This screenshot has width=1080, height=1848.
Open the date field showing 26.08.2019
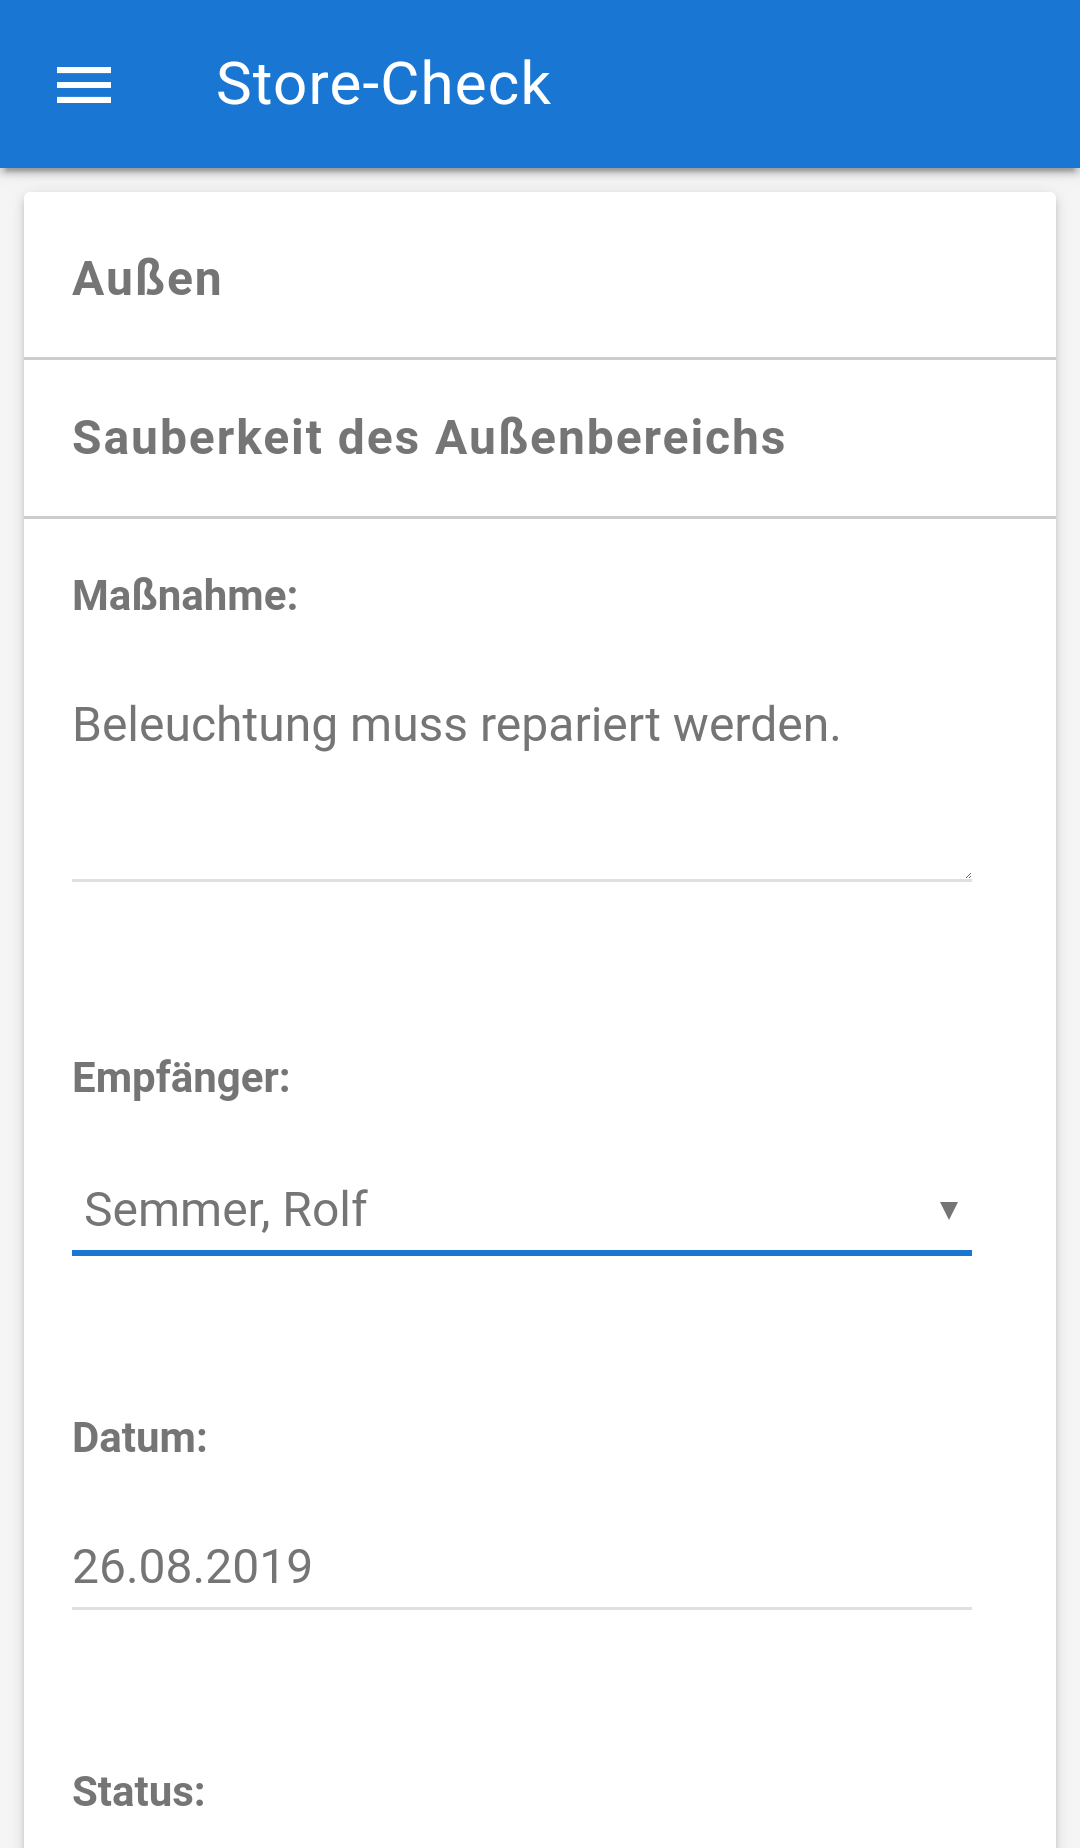(193, 1566)
